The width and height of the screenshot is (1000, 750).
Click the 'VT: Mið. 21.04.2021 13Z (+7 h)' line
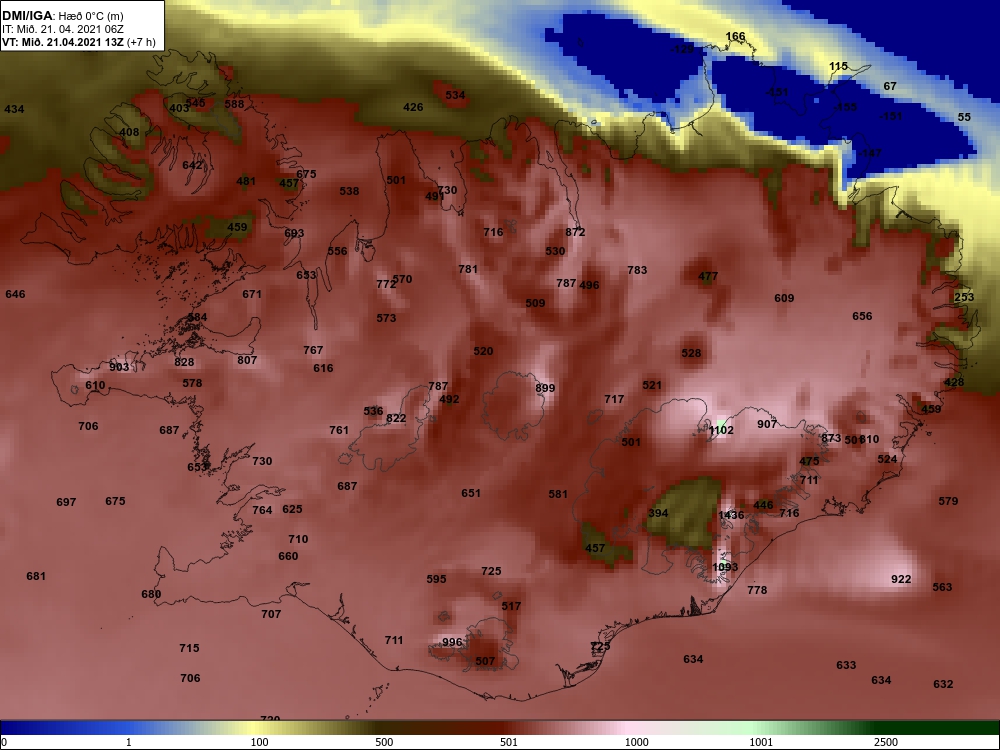point(78,42)
